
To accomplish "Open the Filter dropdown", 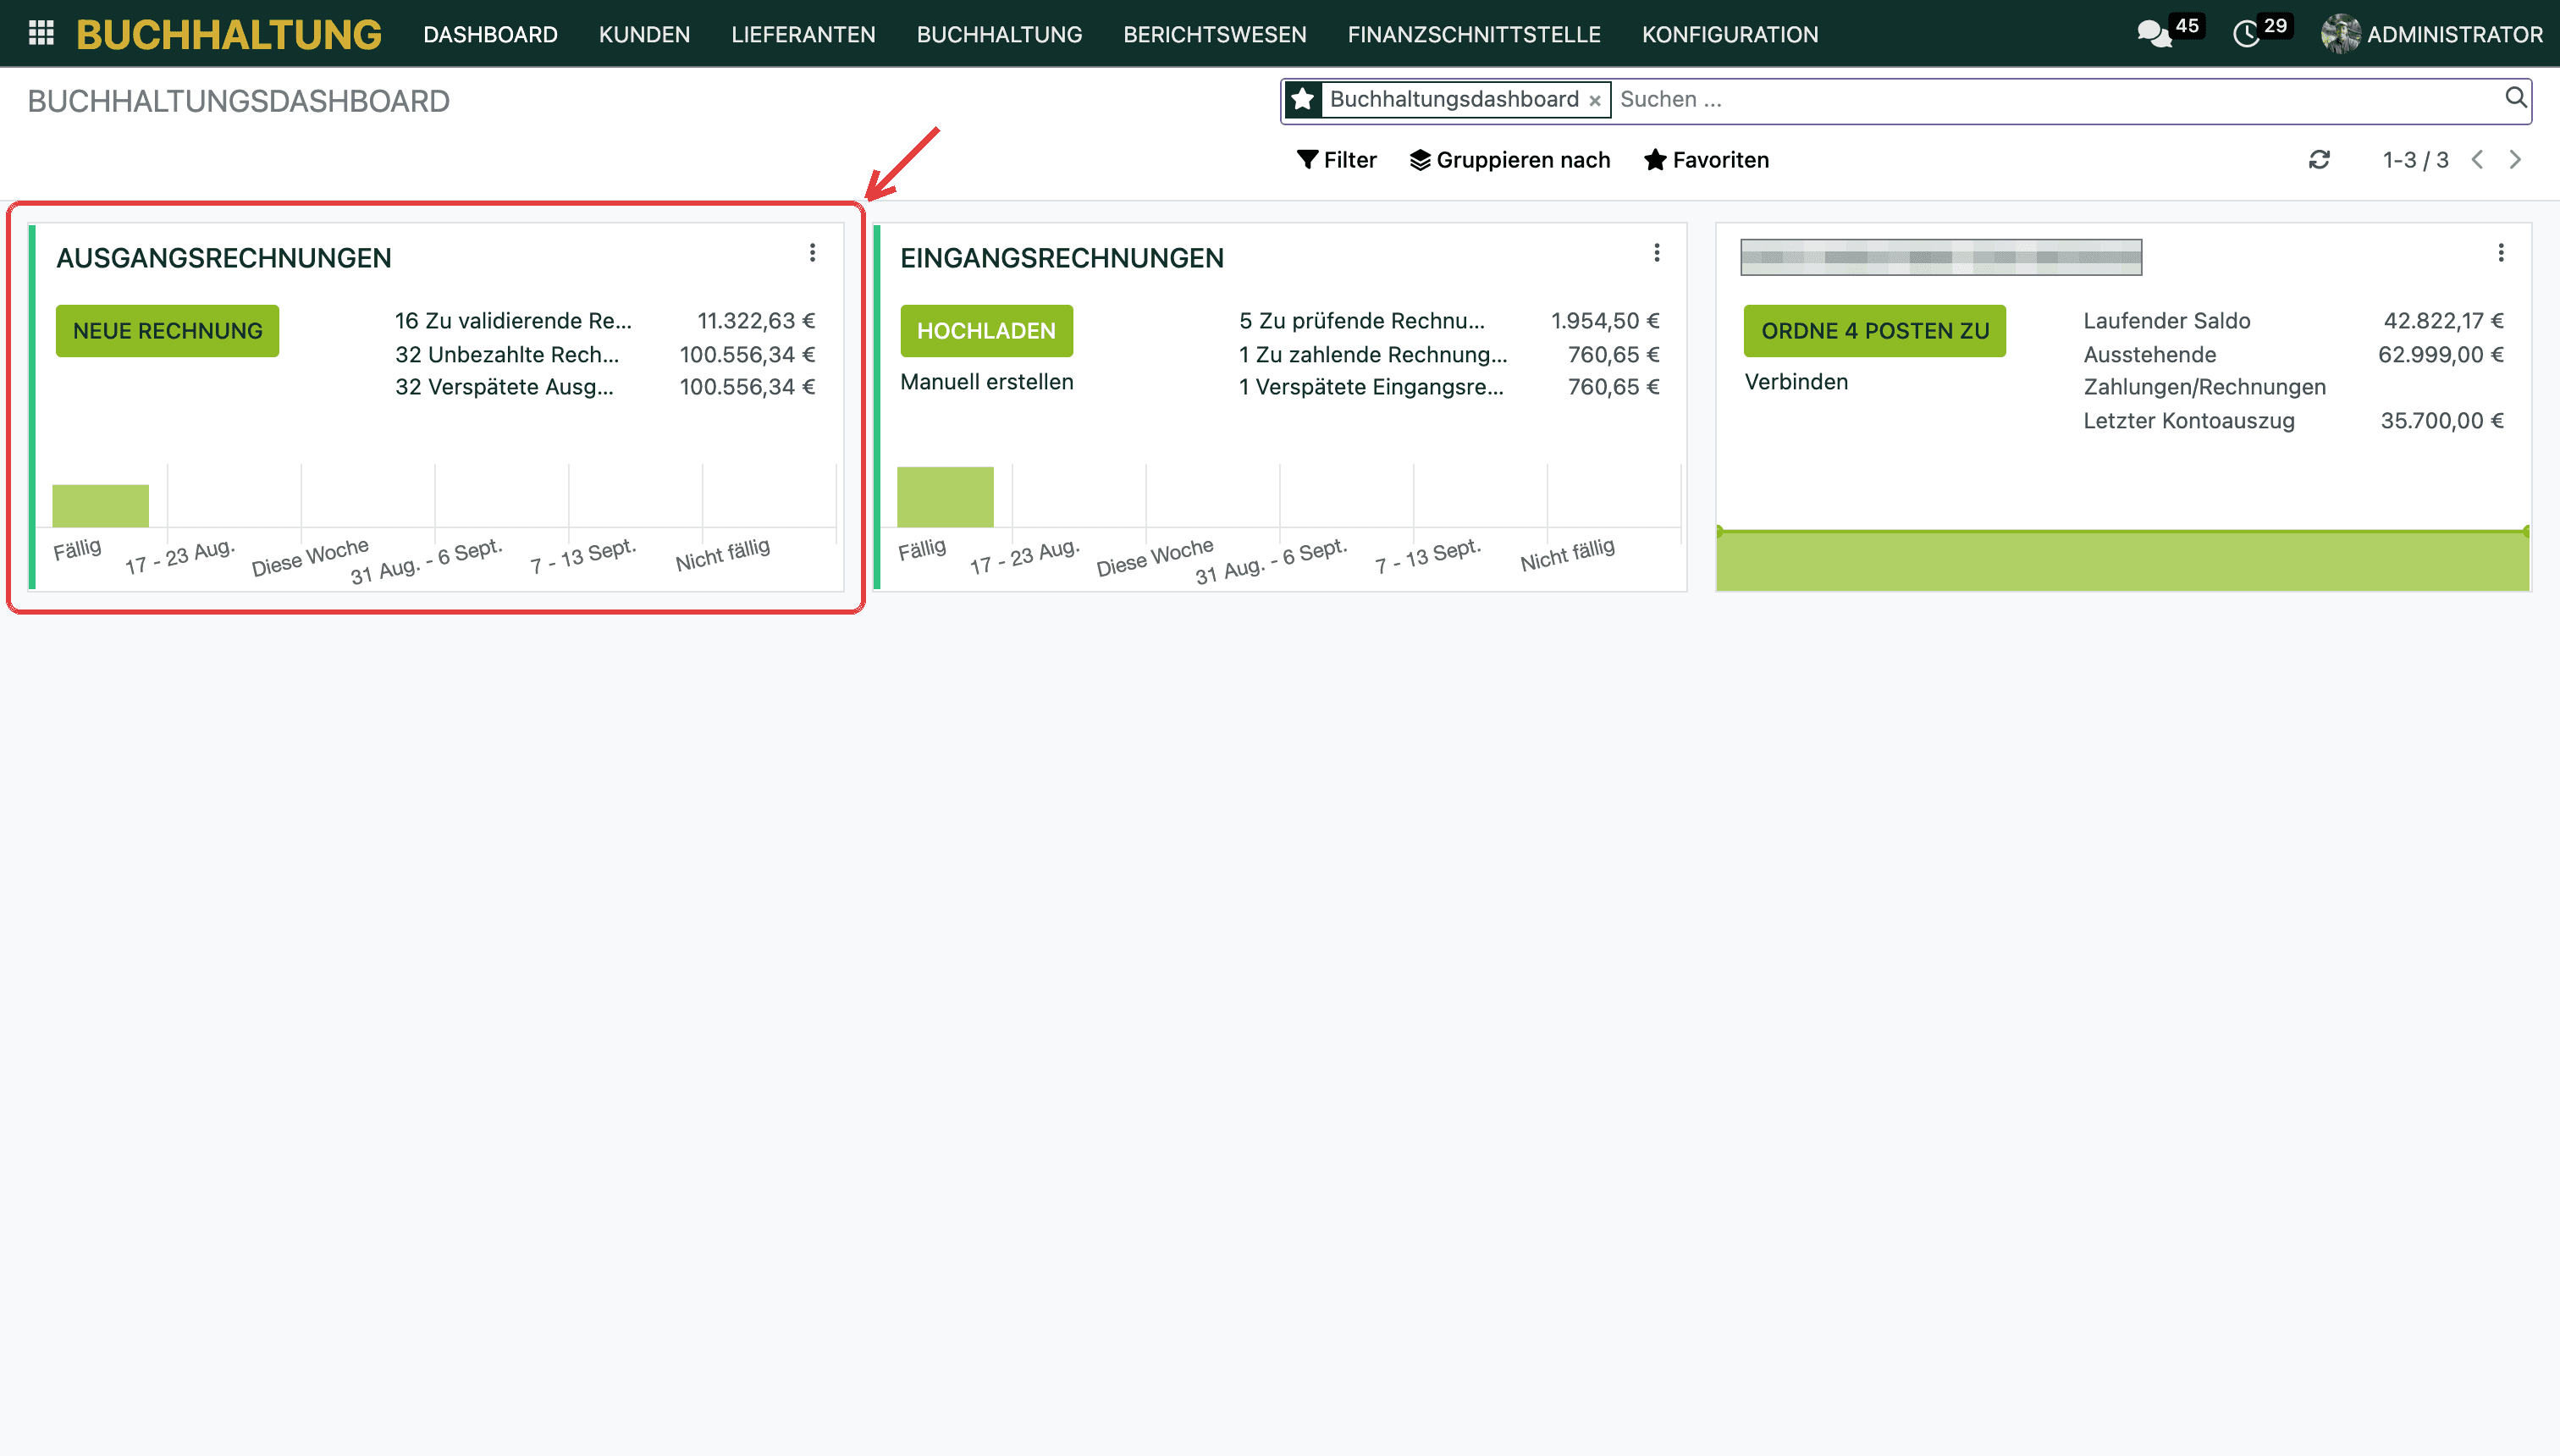I will (x=1336, y=160).
